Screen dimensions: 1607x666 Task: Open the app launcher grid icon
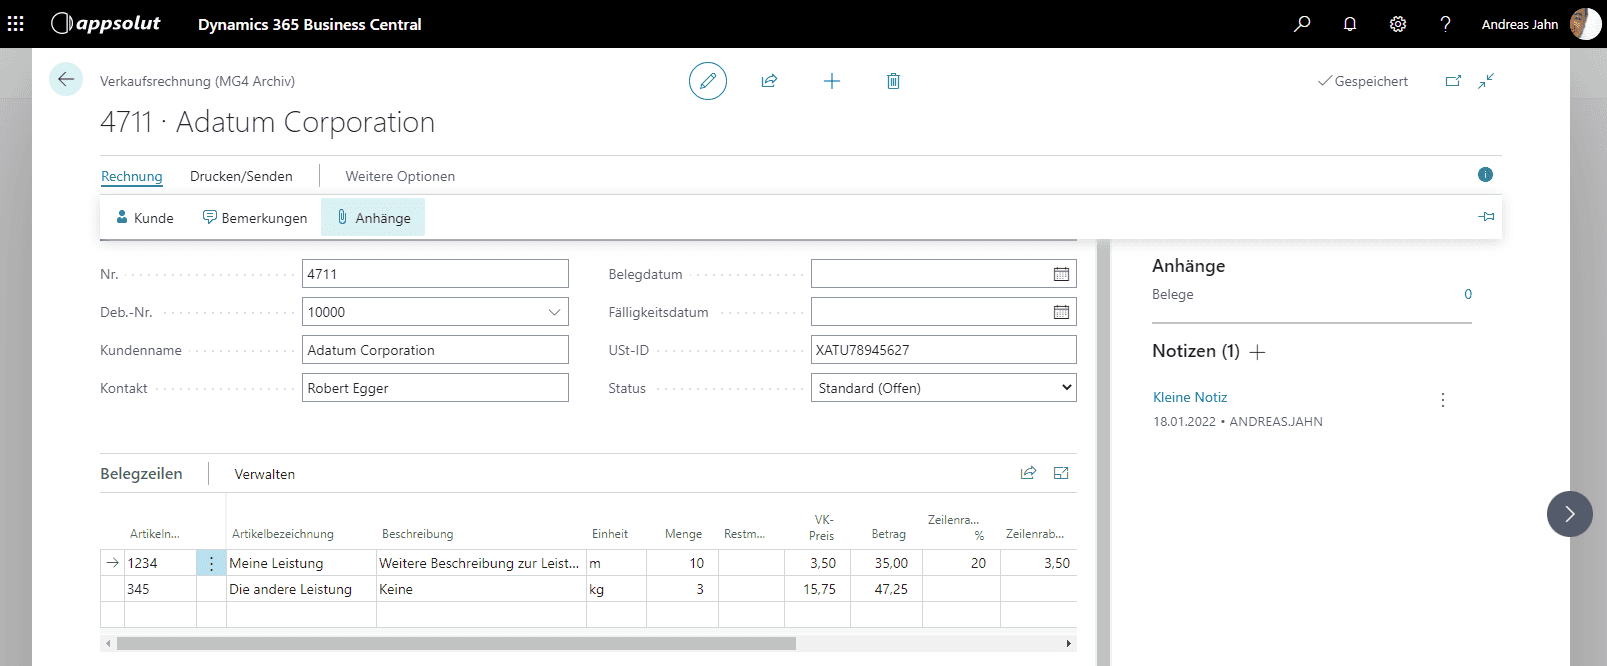[16, 24]
